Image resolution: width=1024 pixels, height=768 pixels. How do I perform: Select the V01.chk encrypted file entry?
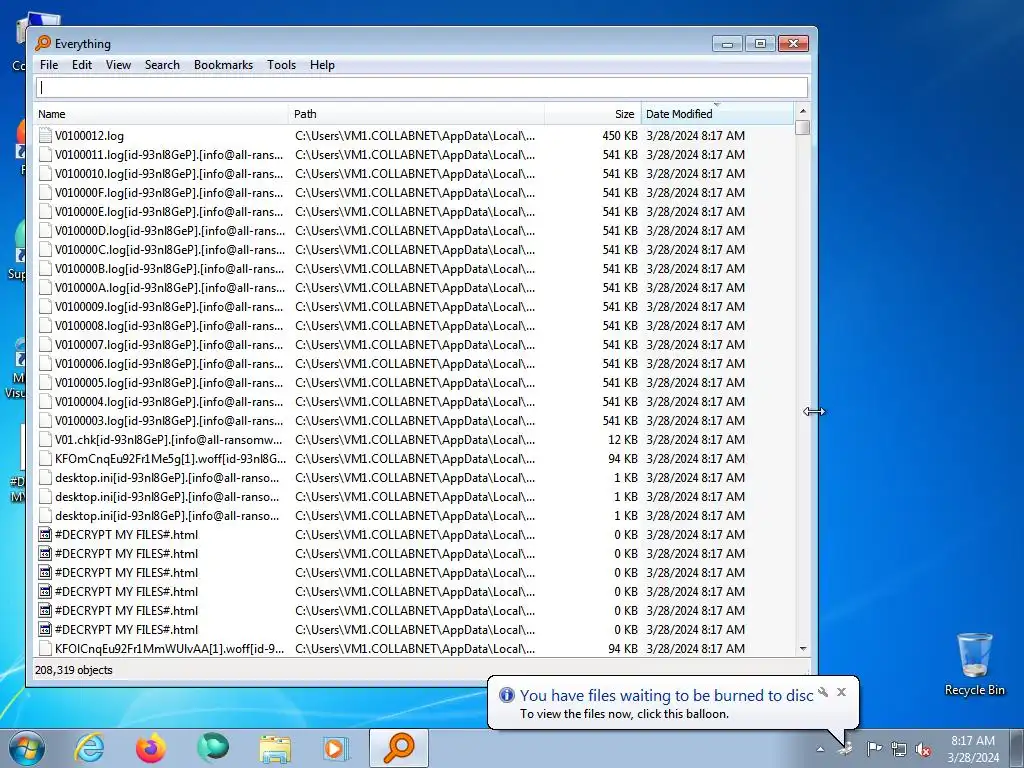pyautogui.click(x=168, y=440)
